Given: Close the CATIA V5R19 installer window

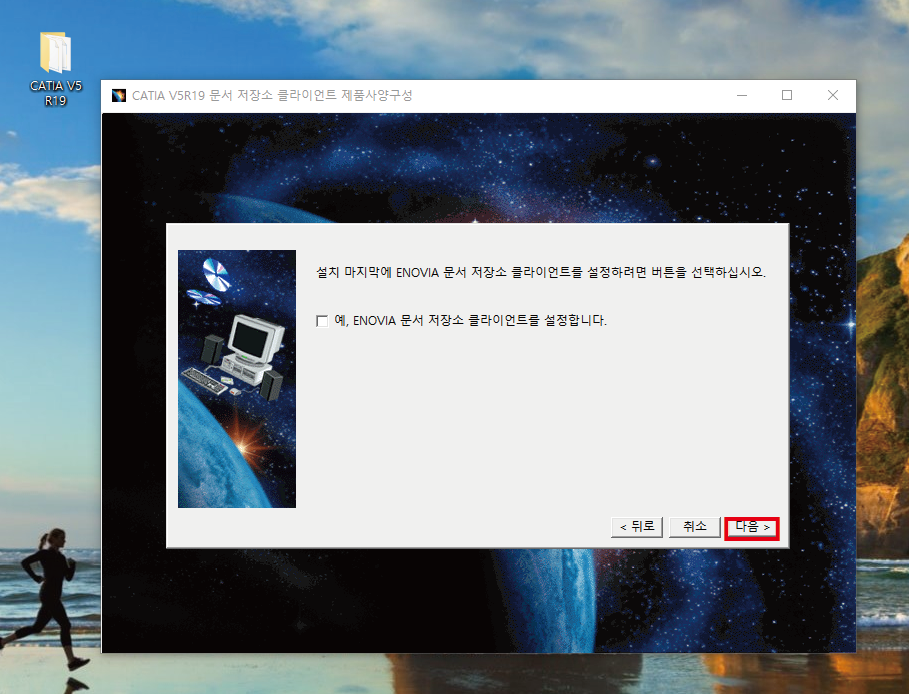Looking at the screenshot, I should pyautogui.click(x=832, y=95).
